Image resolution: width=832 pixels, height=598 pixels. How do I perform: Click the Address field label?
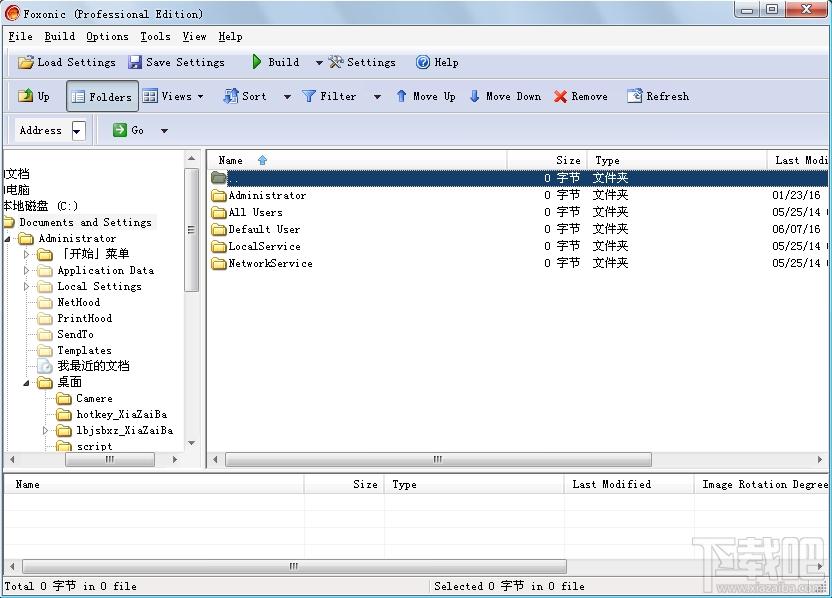pos(41,131)
